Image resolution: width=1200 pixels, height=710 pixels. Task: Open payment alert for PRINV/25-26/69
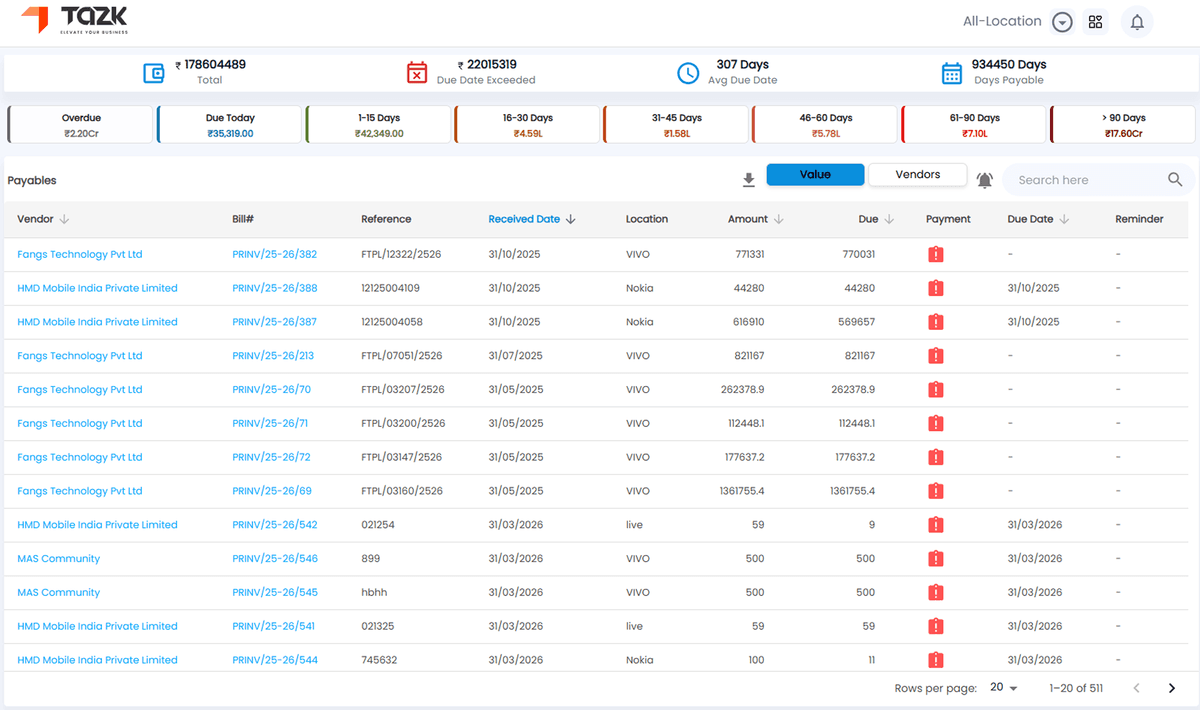coord(936,491)
